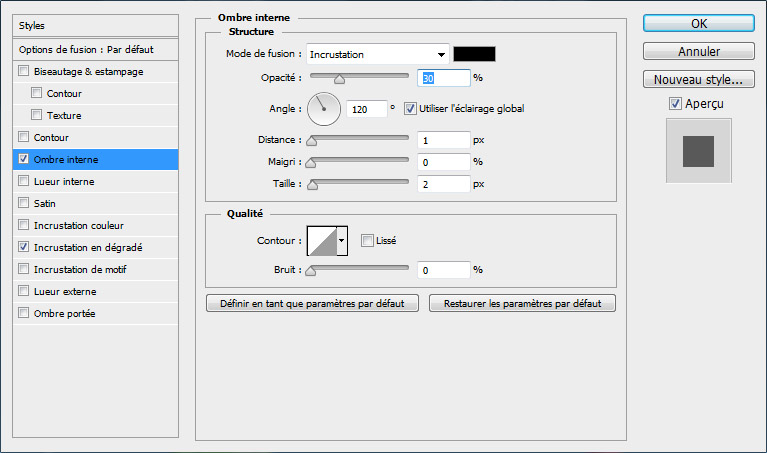
Task: Open the Contour curve picker arrow
Action: [342, 241]
